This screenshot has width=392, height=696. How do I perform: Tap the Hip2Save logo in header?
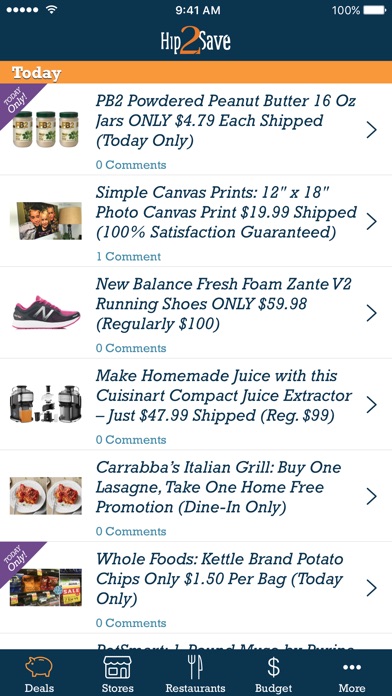click(x=196, y=42)
